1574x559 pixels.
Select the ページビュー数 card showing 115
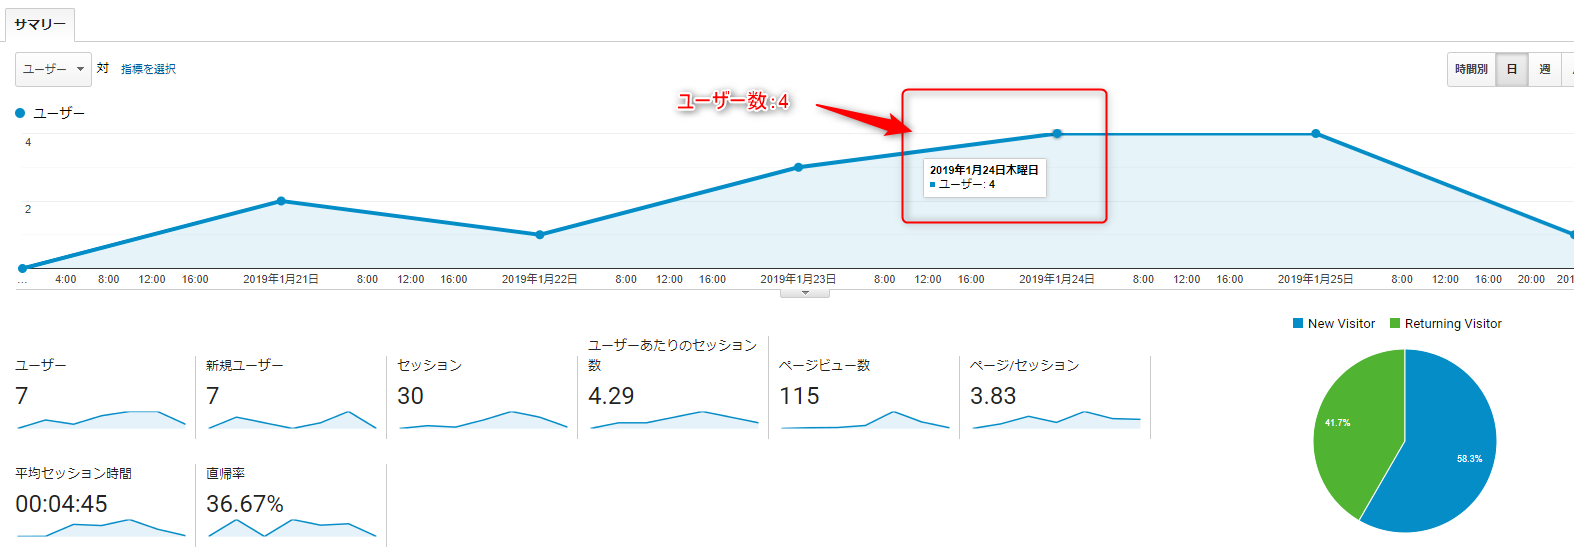865,397
